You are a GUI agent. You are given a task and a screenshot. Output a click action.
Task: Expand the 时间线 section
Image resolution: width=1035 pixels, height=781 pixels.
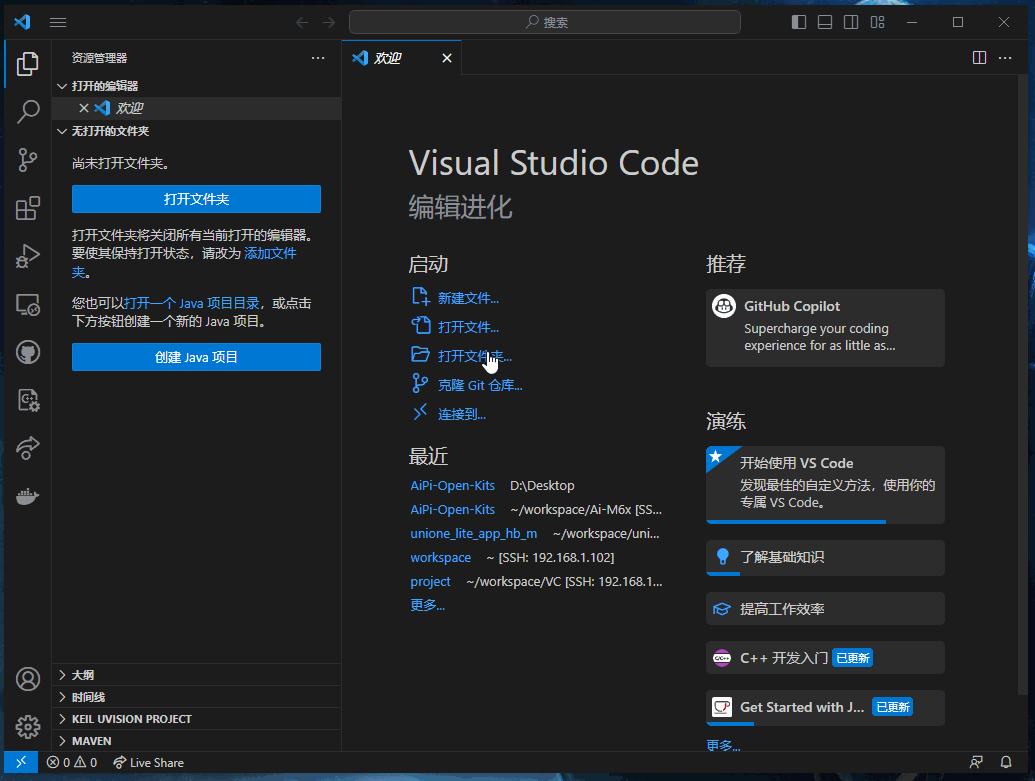[x=196, y=697]
